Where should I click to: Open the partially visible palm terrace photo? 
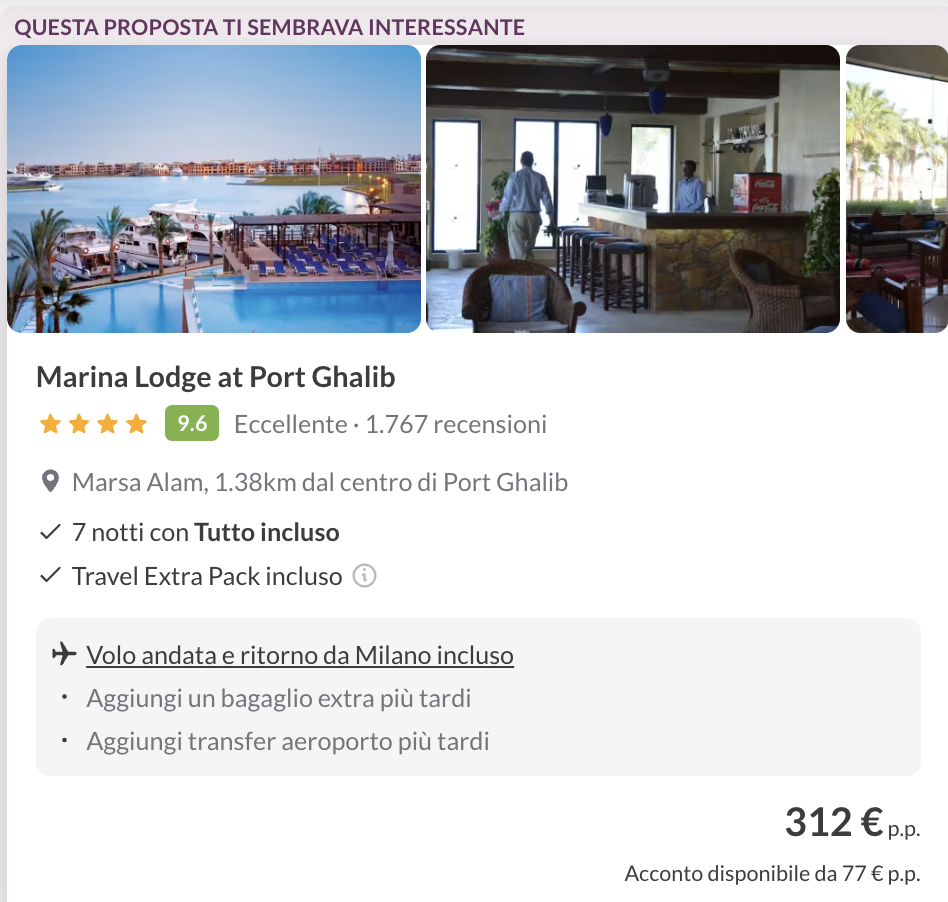click(897, 189)
